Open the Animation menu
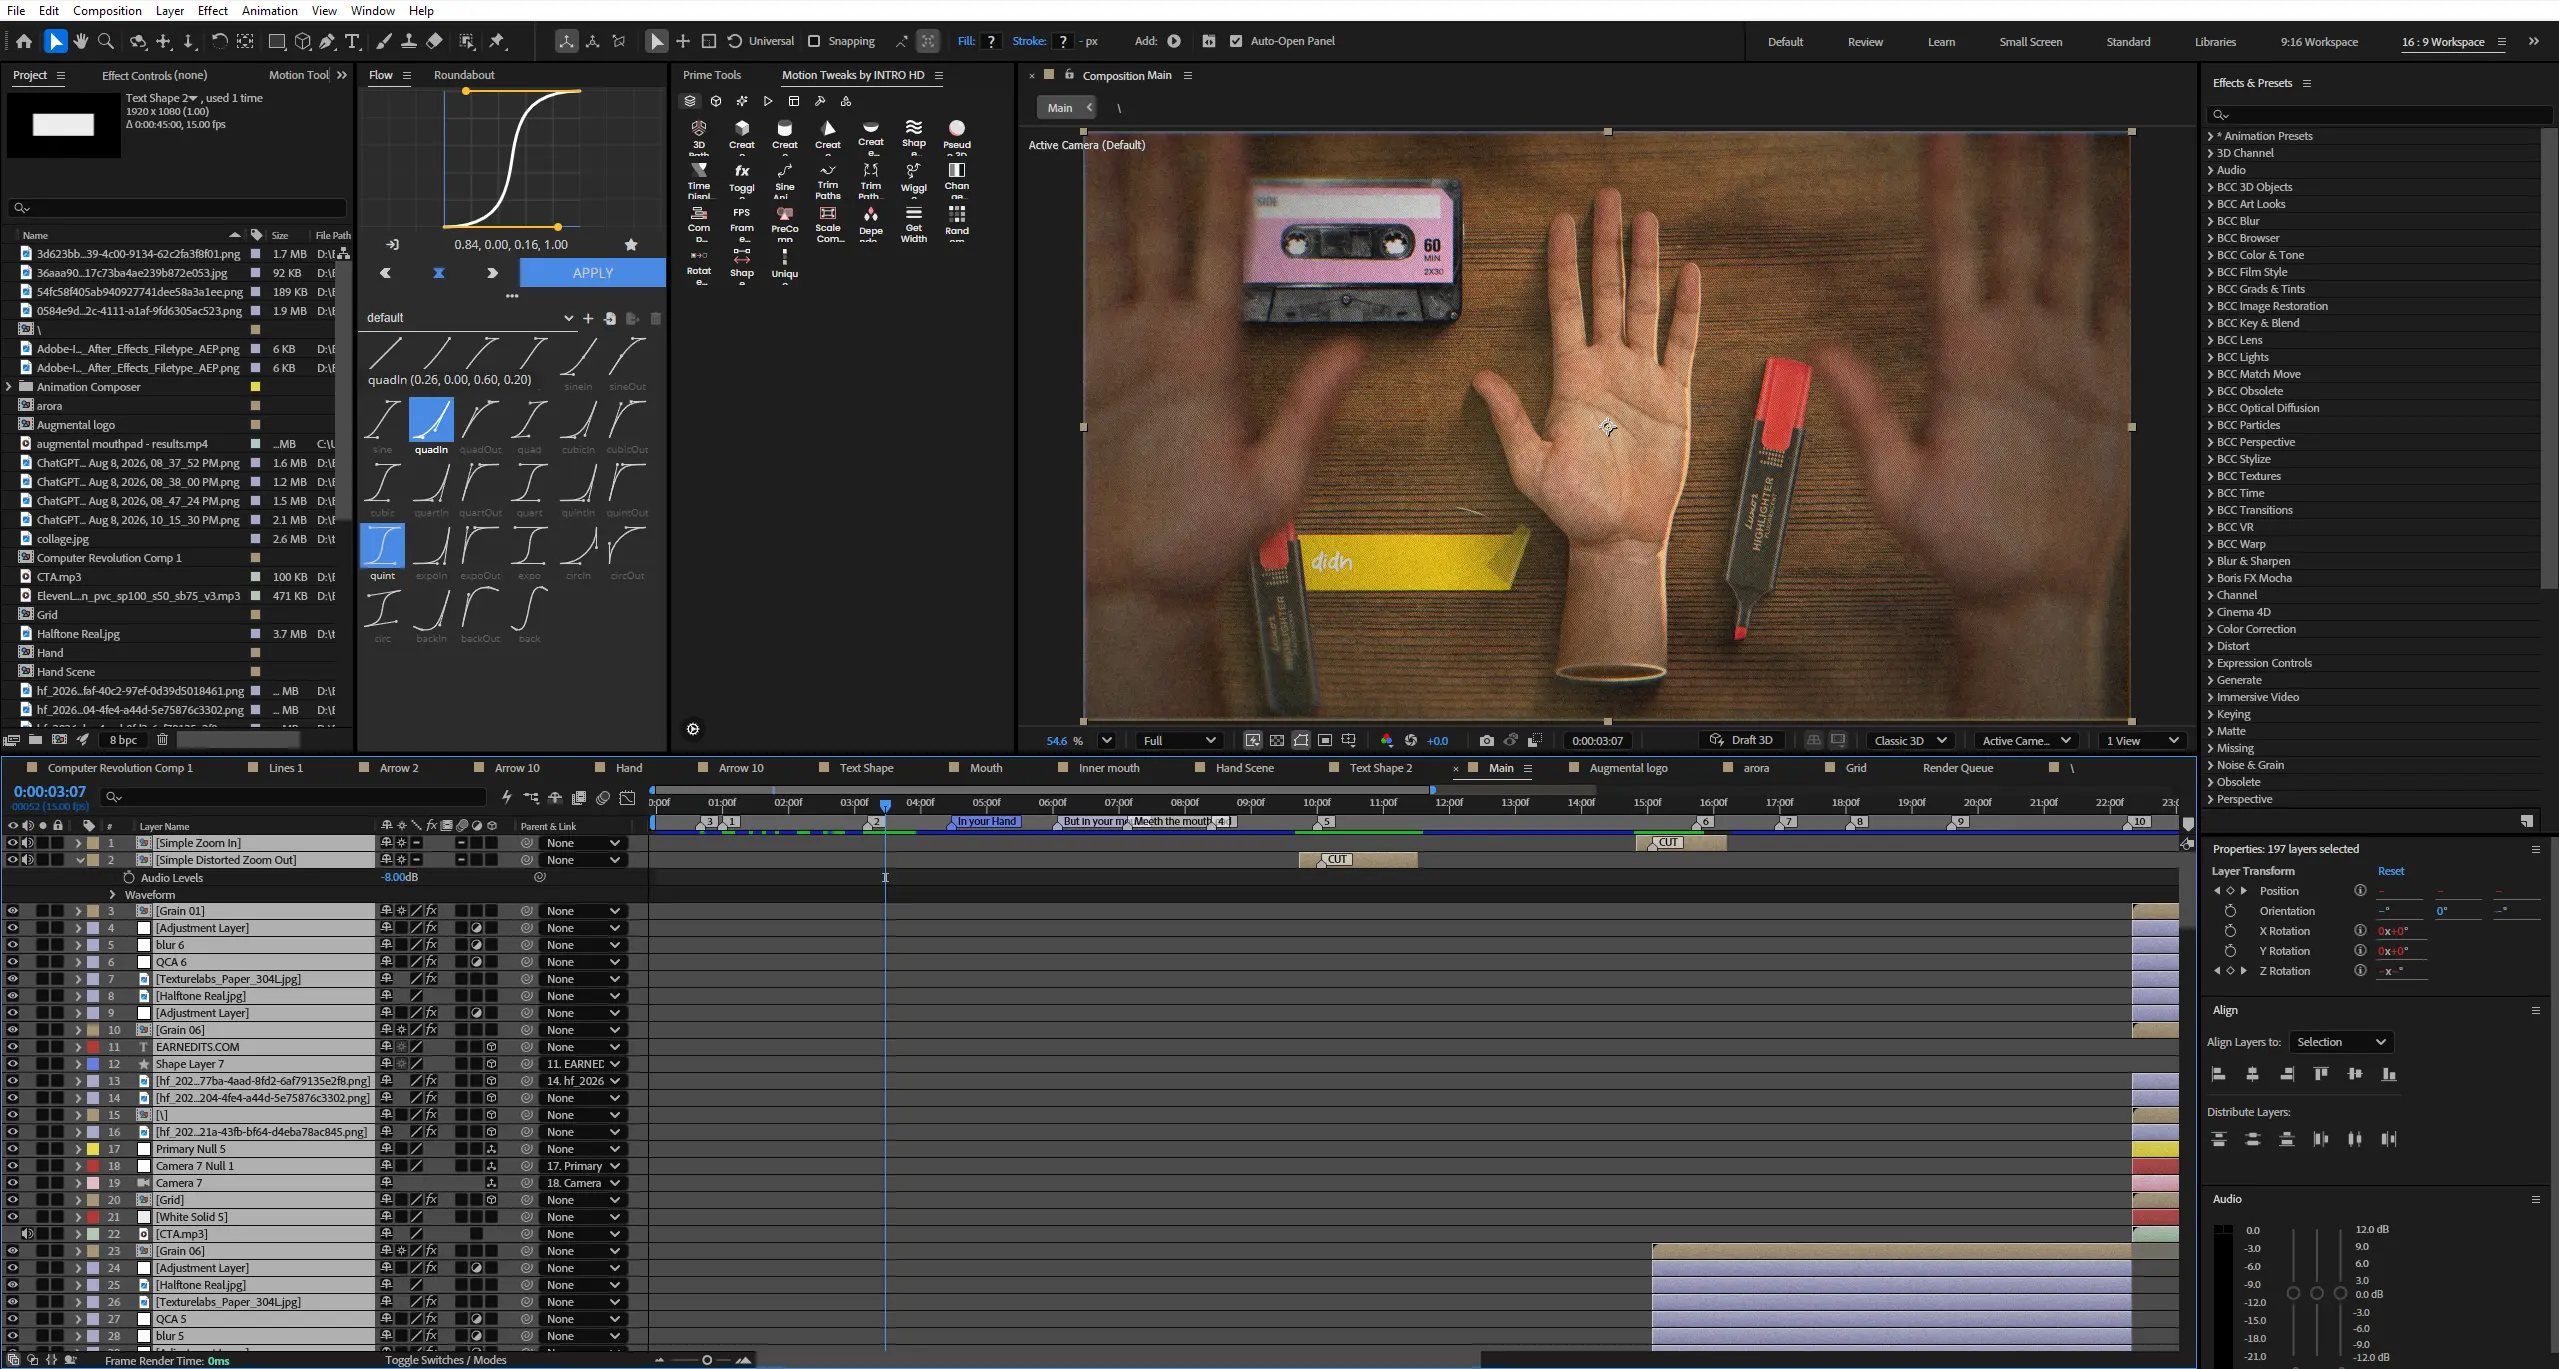 [x=270, y=11]
